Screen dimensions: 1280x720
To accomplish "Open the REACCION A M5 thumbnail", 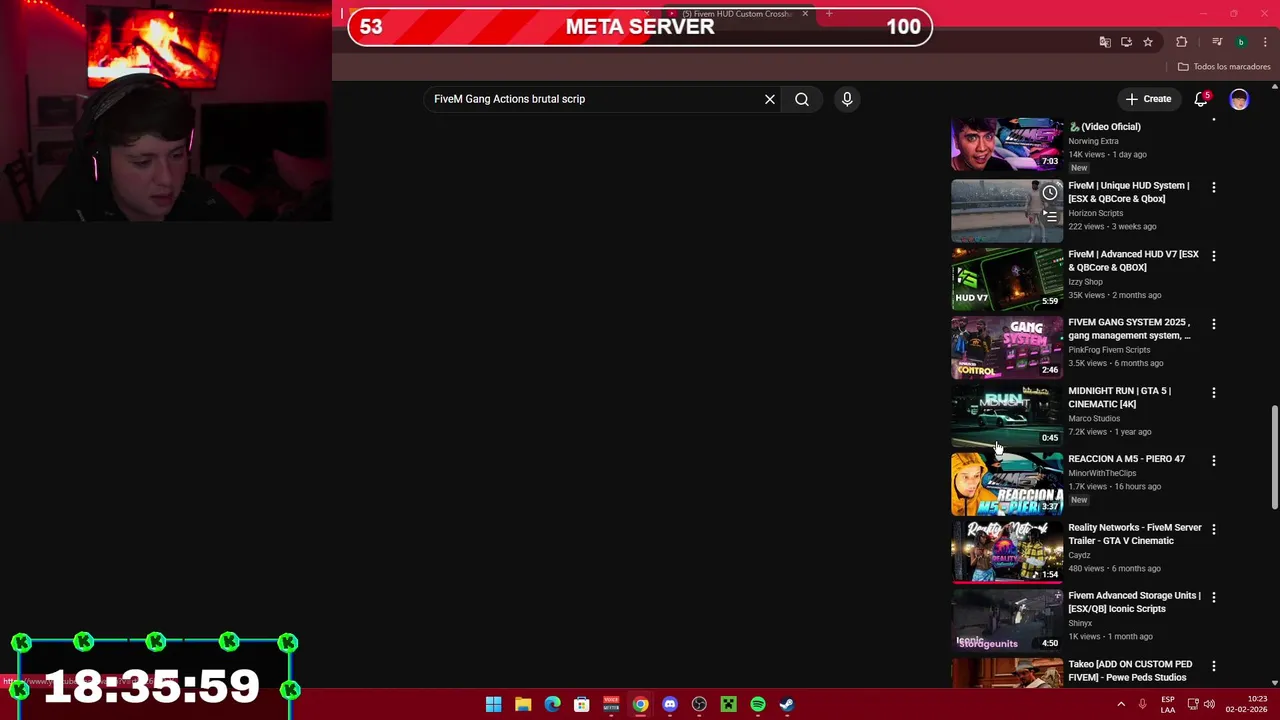I will click(1007, 484).
